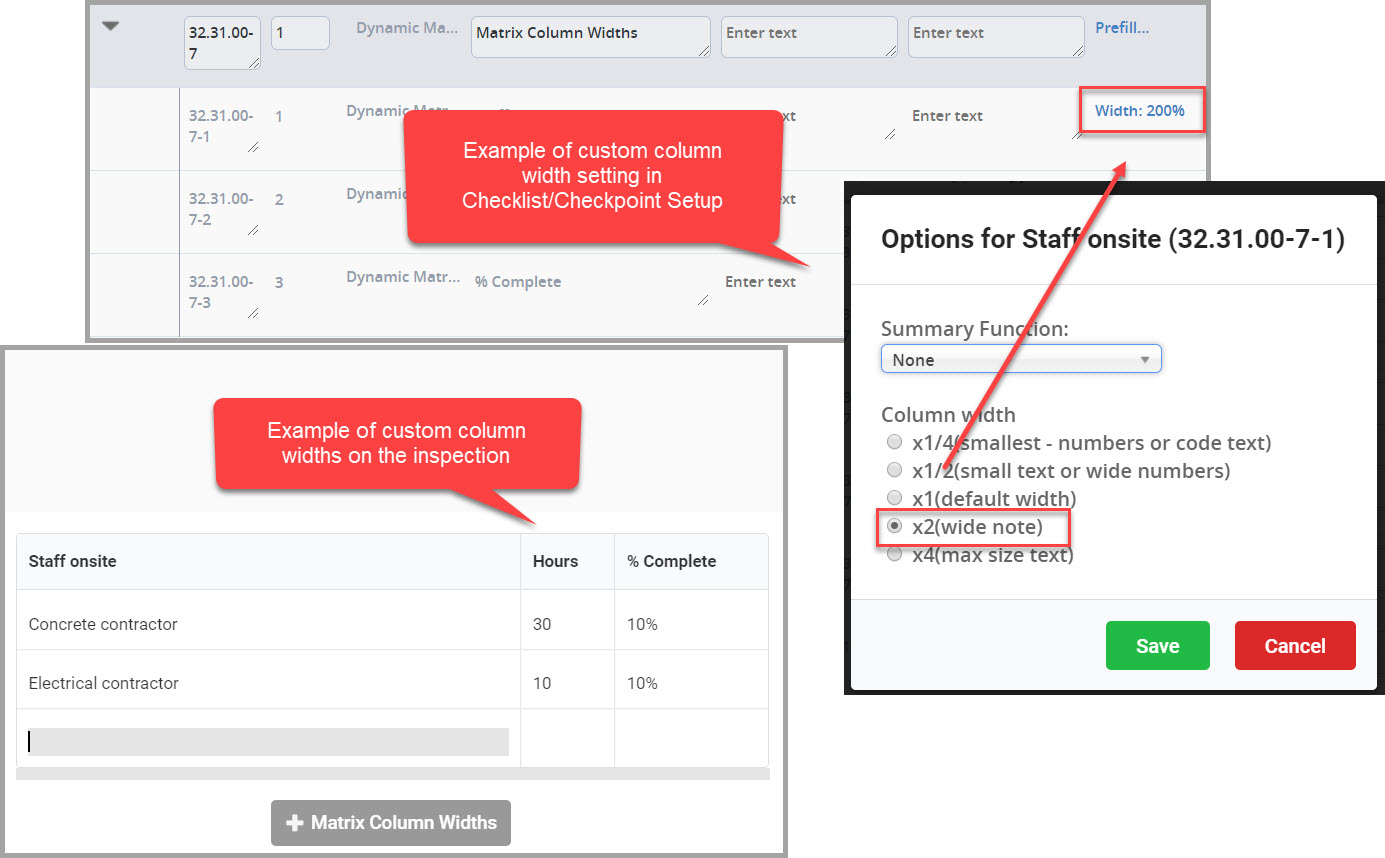Click the empty Staff onsite input row
1385x858 pixels.
coord(267,741)
